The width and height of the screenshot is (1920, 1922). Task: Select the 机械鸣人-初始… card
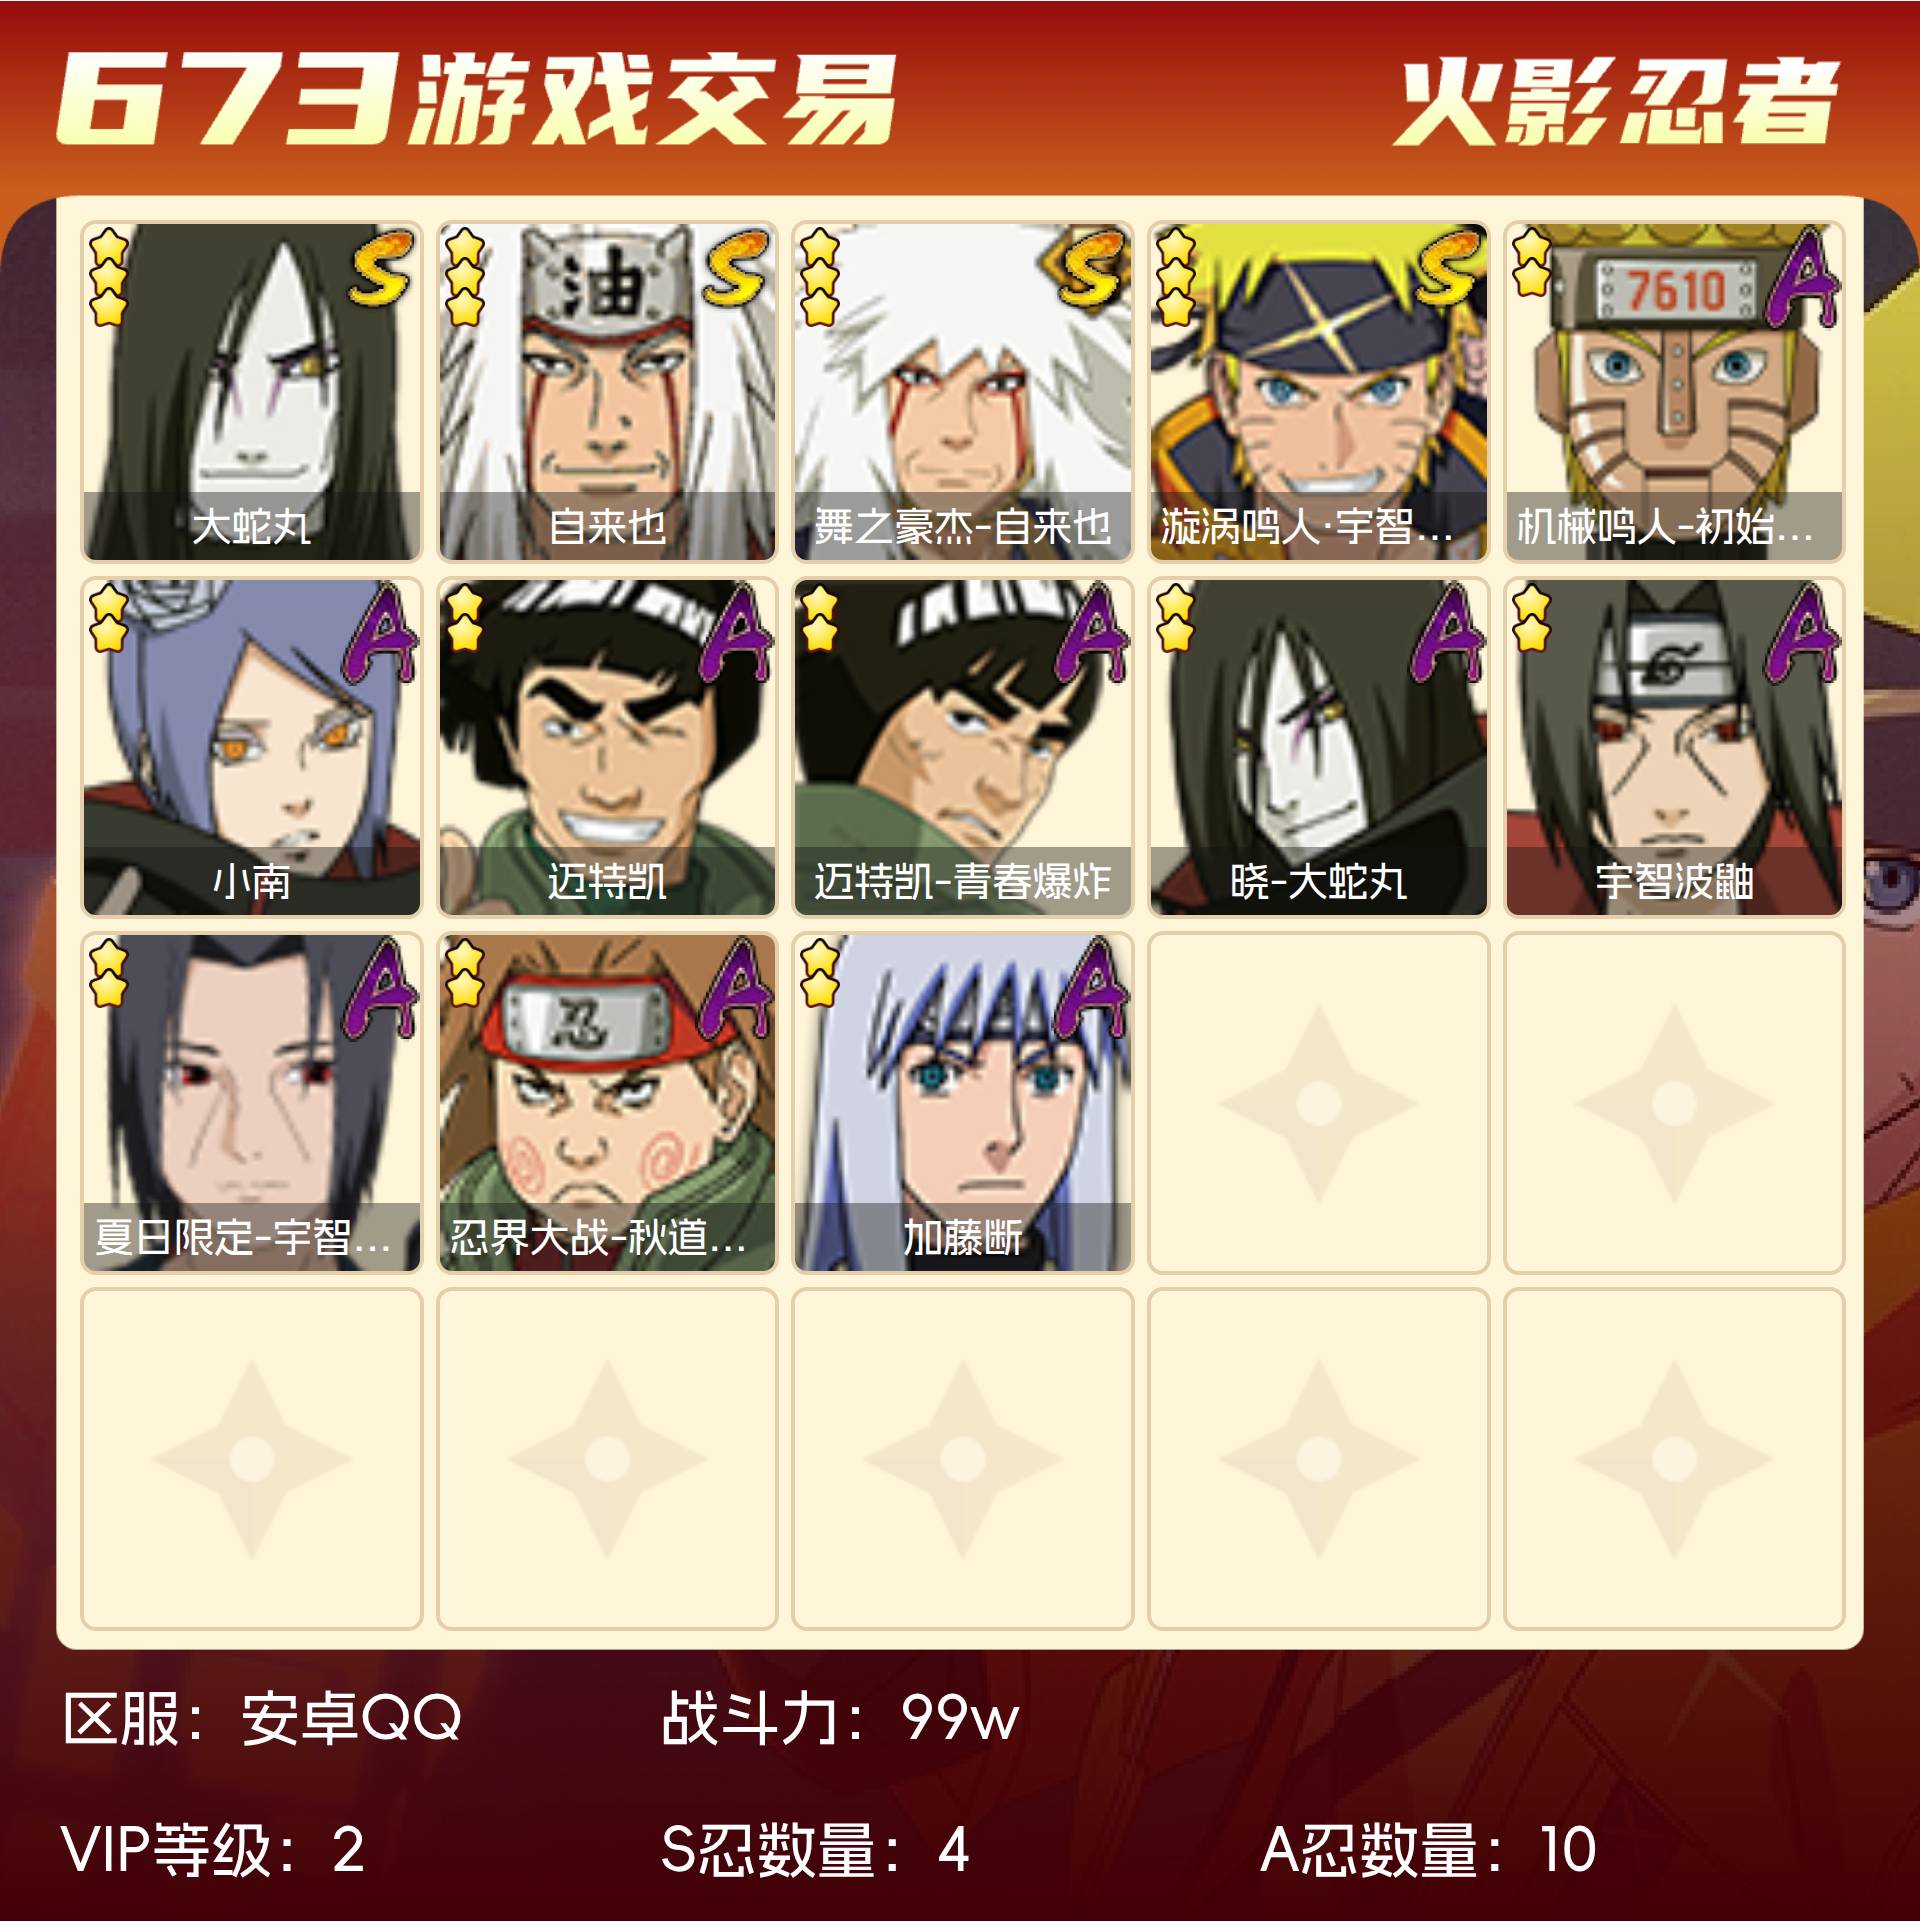point(1674,392)
